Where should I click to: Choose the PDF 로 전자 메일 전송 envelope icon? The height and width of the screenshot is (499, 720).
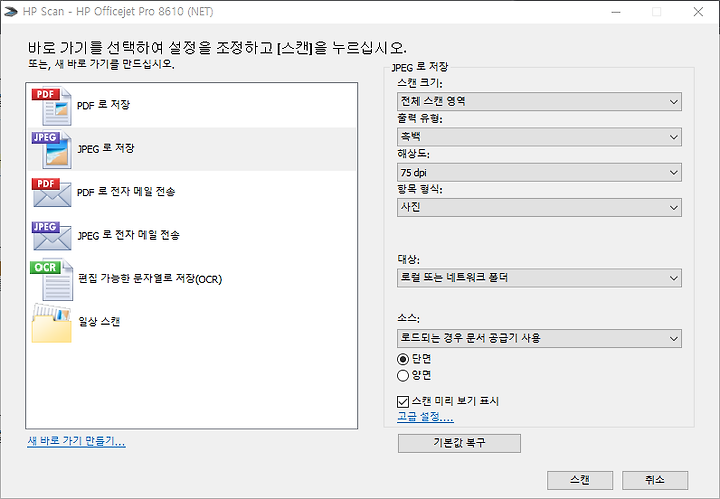point(51,192)
